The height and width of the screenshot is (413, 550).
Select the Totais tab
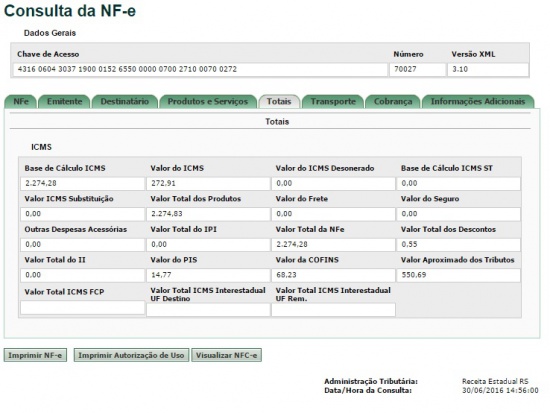pyautogui.click(x=279, y=101)
